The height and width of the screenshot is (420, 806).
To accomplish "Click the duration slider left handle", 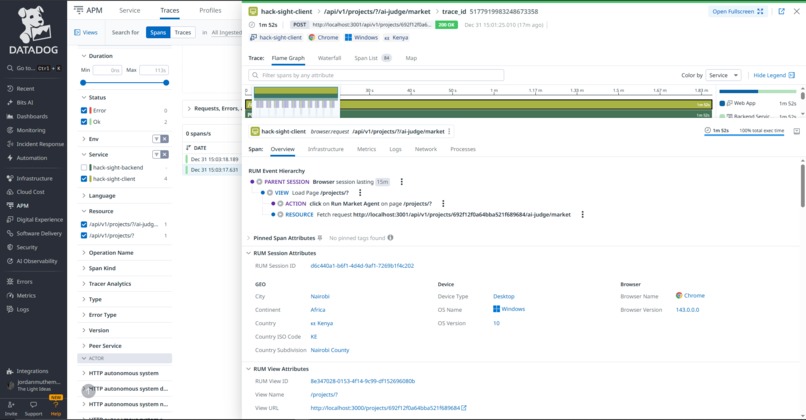I will coord(83,83).
